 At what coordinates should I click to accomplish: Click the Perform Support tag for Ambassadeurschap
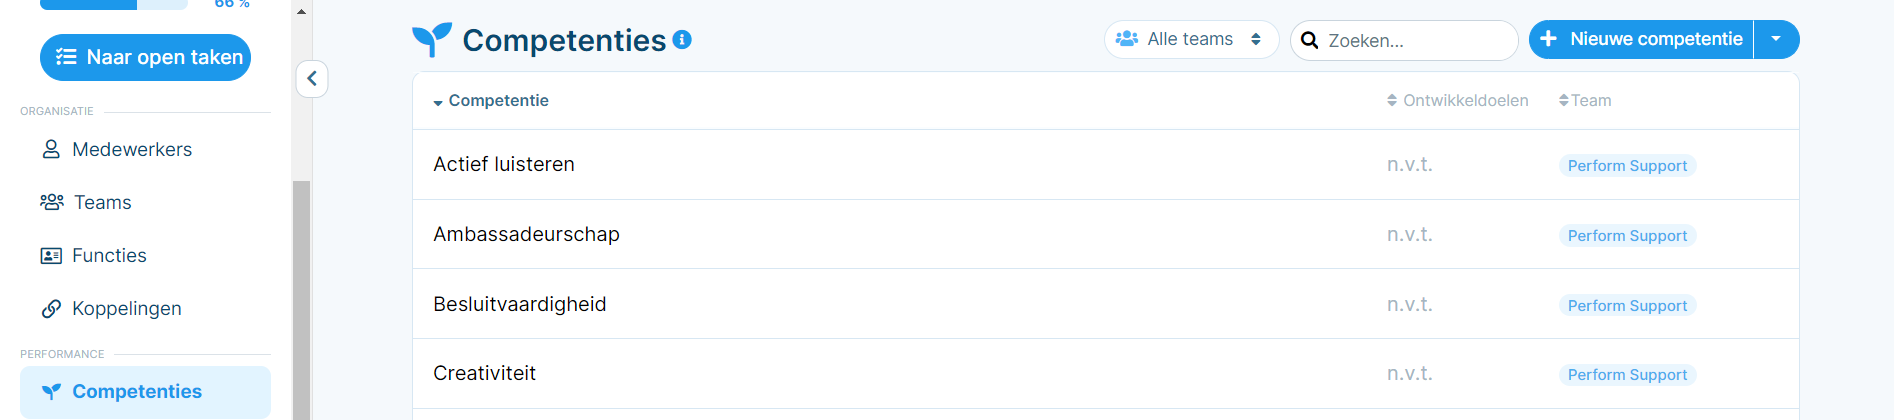click(1627, 236)
